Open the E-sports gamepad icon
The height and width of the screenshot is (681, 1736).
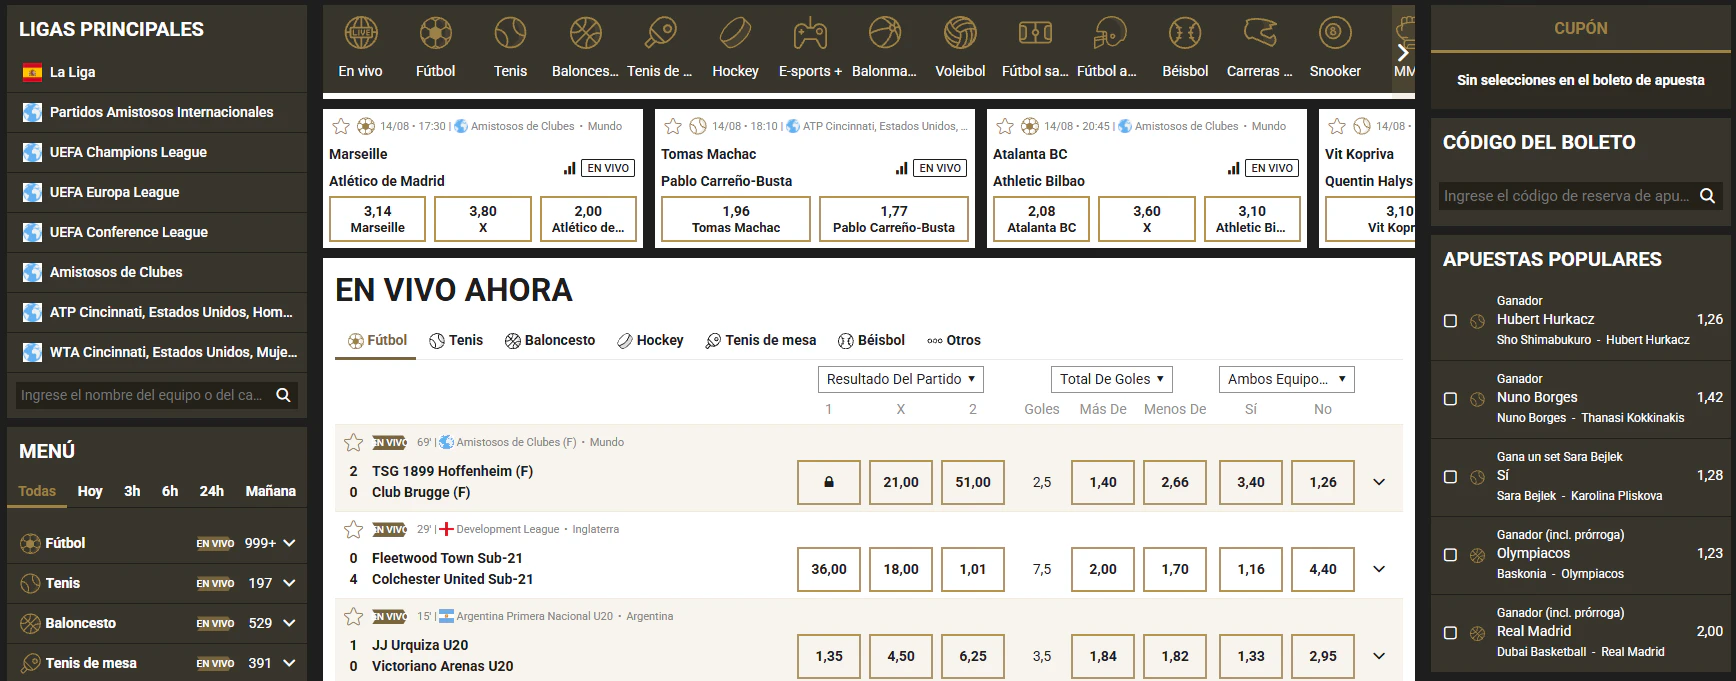pyautogui.click(x=810, y=34)
